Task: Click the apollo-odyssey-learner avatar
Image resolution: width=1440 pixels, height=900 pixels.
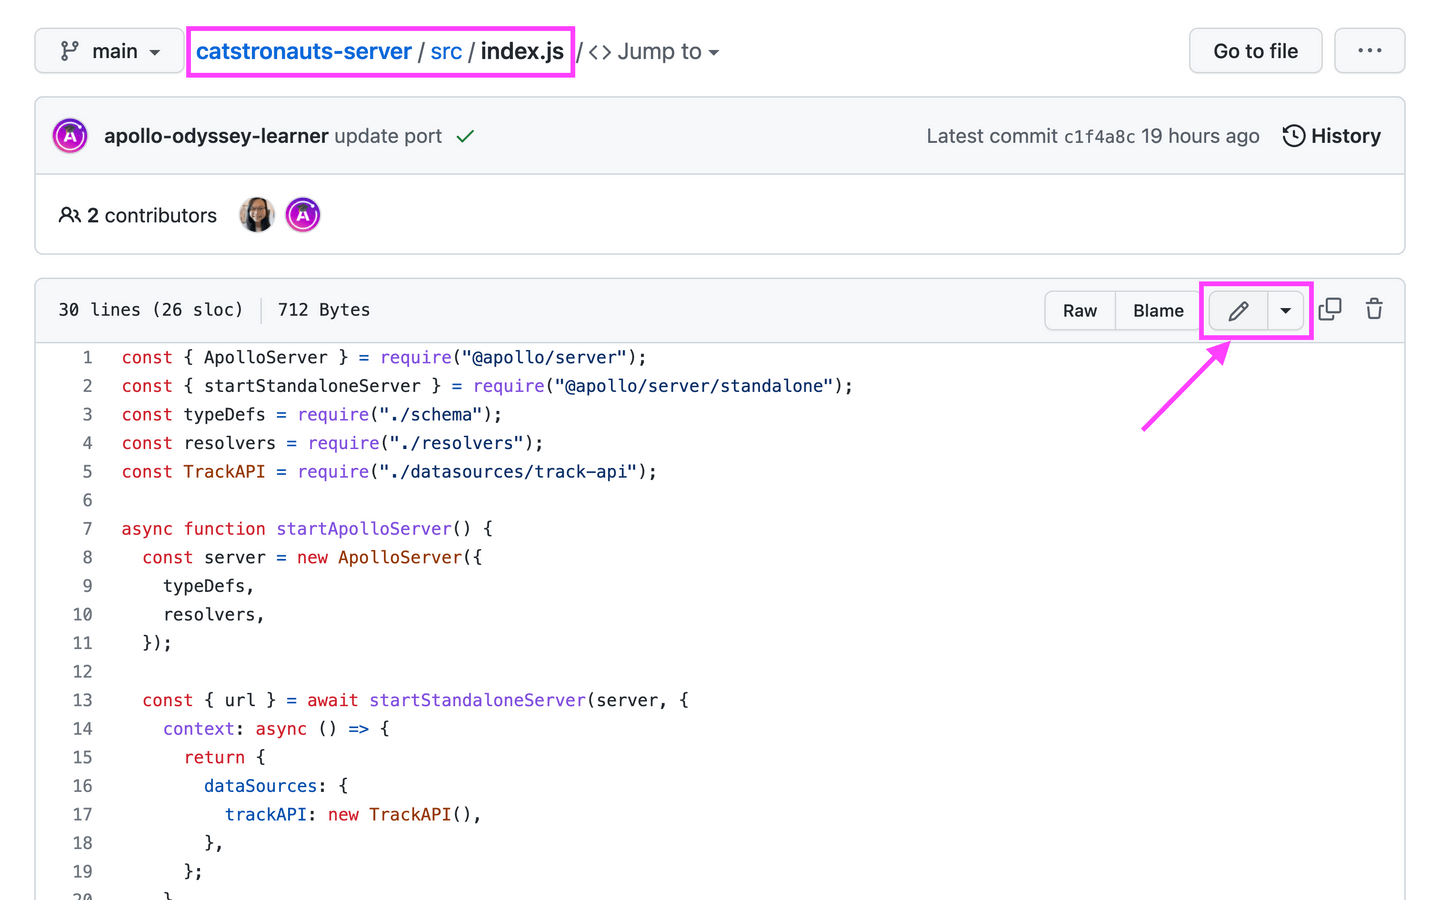Action: [69, 135]
